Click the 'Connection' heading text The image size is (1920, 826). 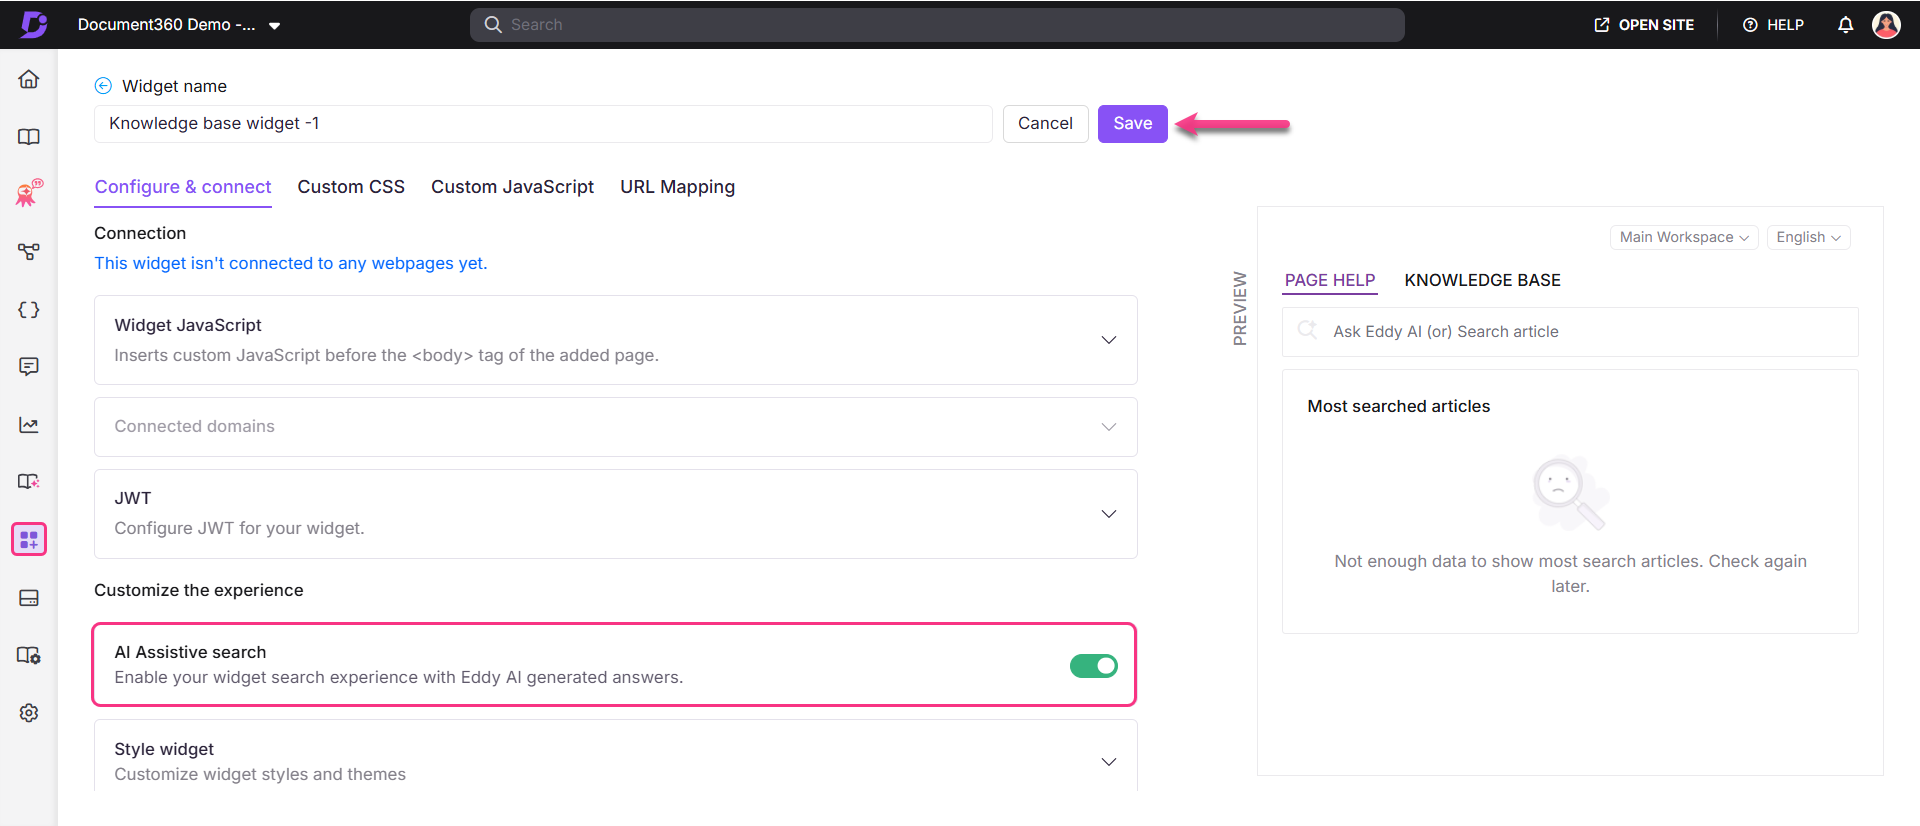[140, 233]
